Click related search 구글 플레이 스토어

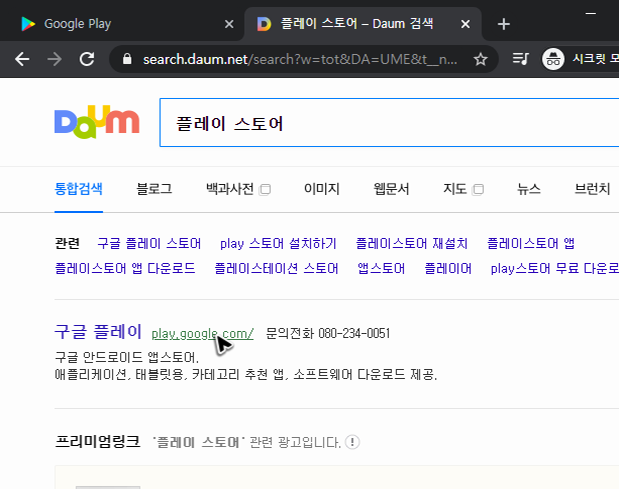coord(149,244)
